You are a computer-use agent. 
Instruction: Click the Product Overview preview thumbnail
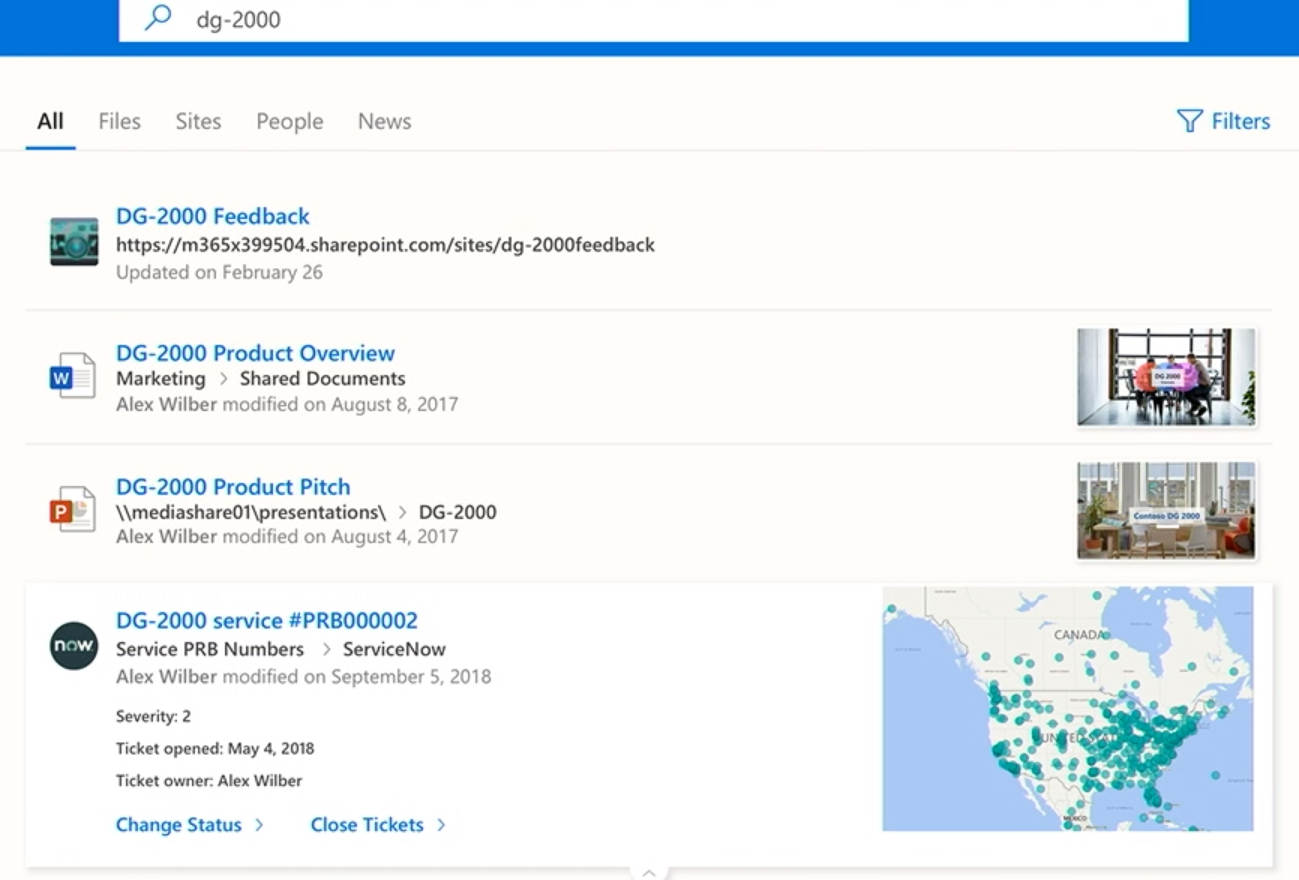coord(1165,377)
